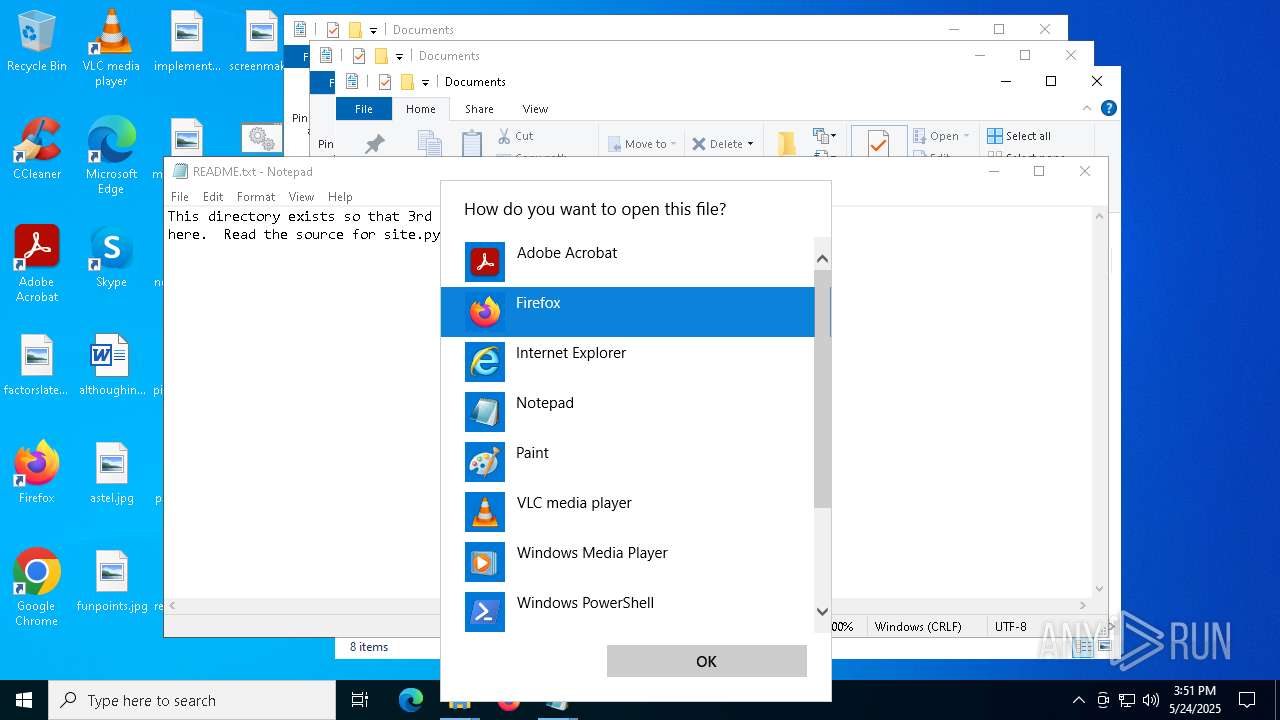This screenshot has width=1280, height=720.
Task: Open Notepad's File menu
Action: 179,197
